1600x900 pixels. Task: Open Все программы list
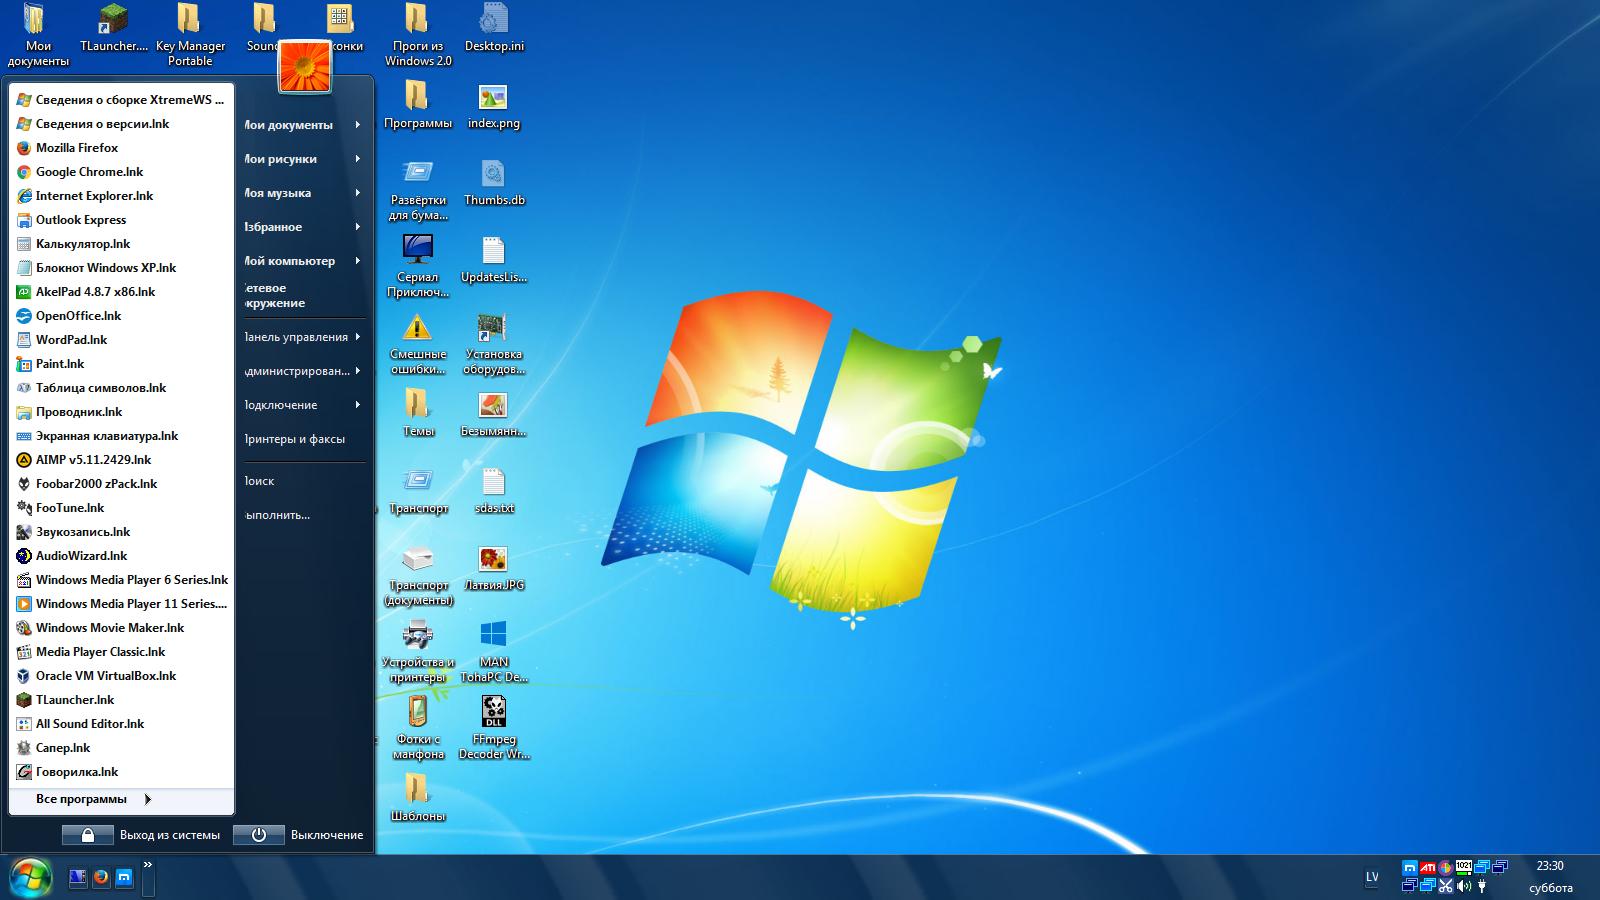click(122, 799)
